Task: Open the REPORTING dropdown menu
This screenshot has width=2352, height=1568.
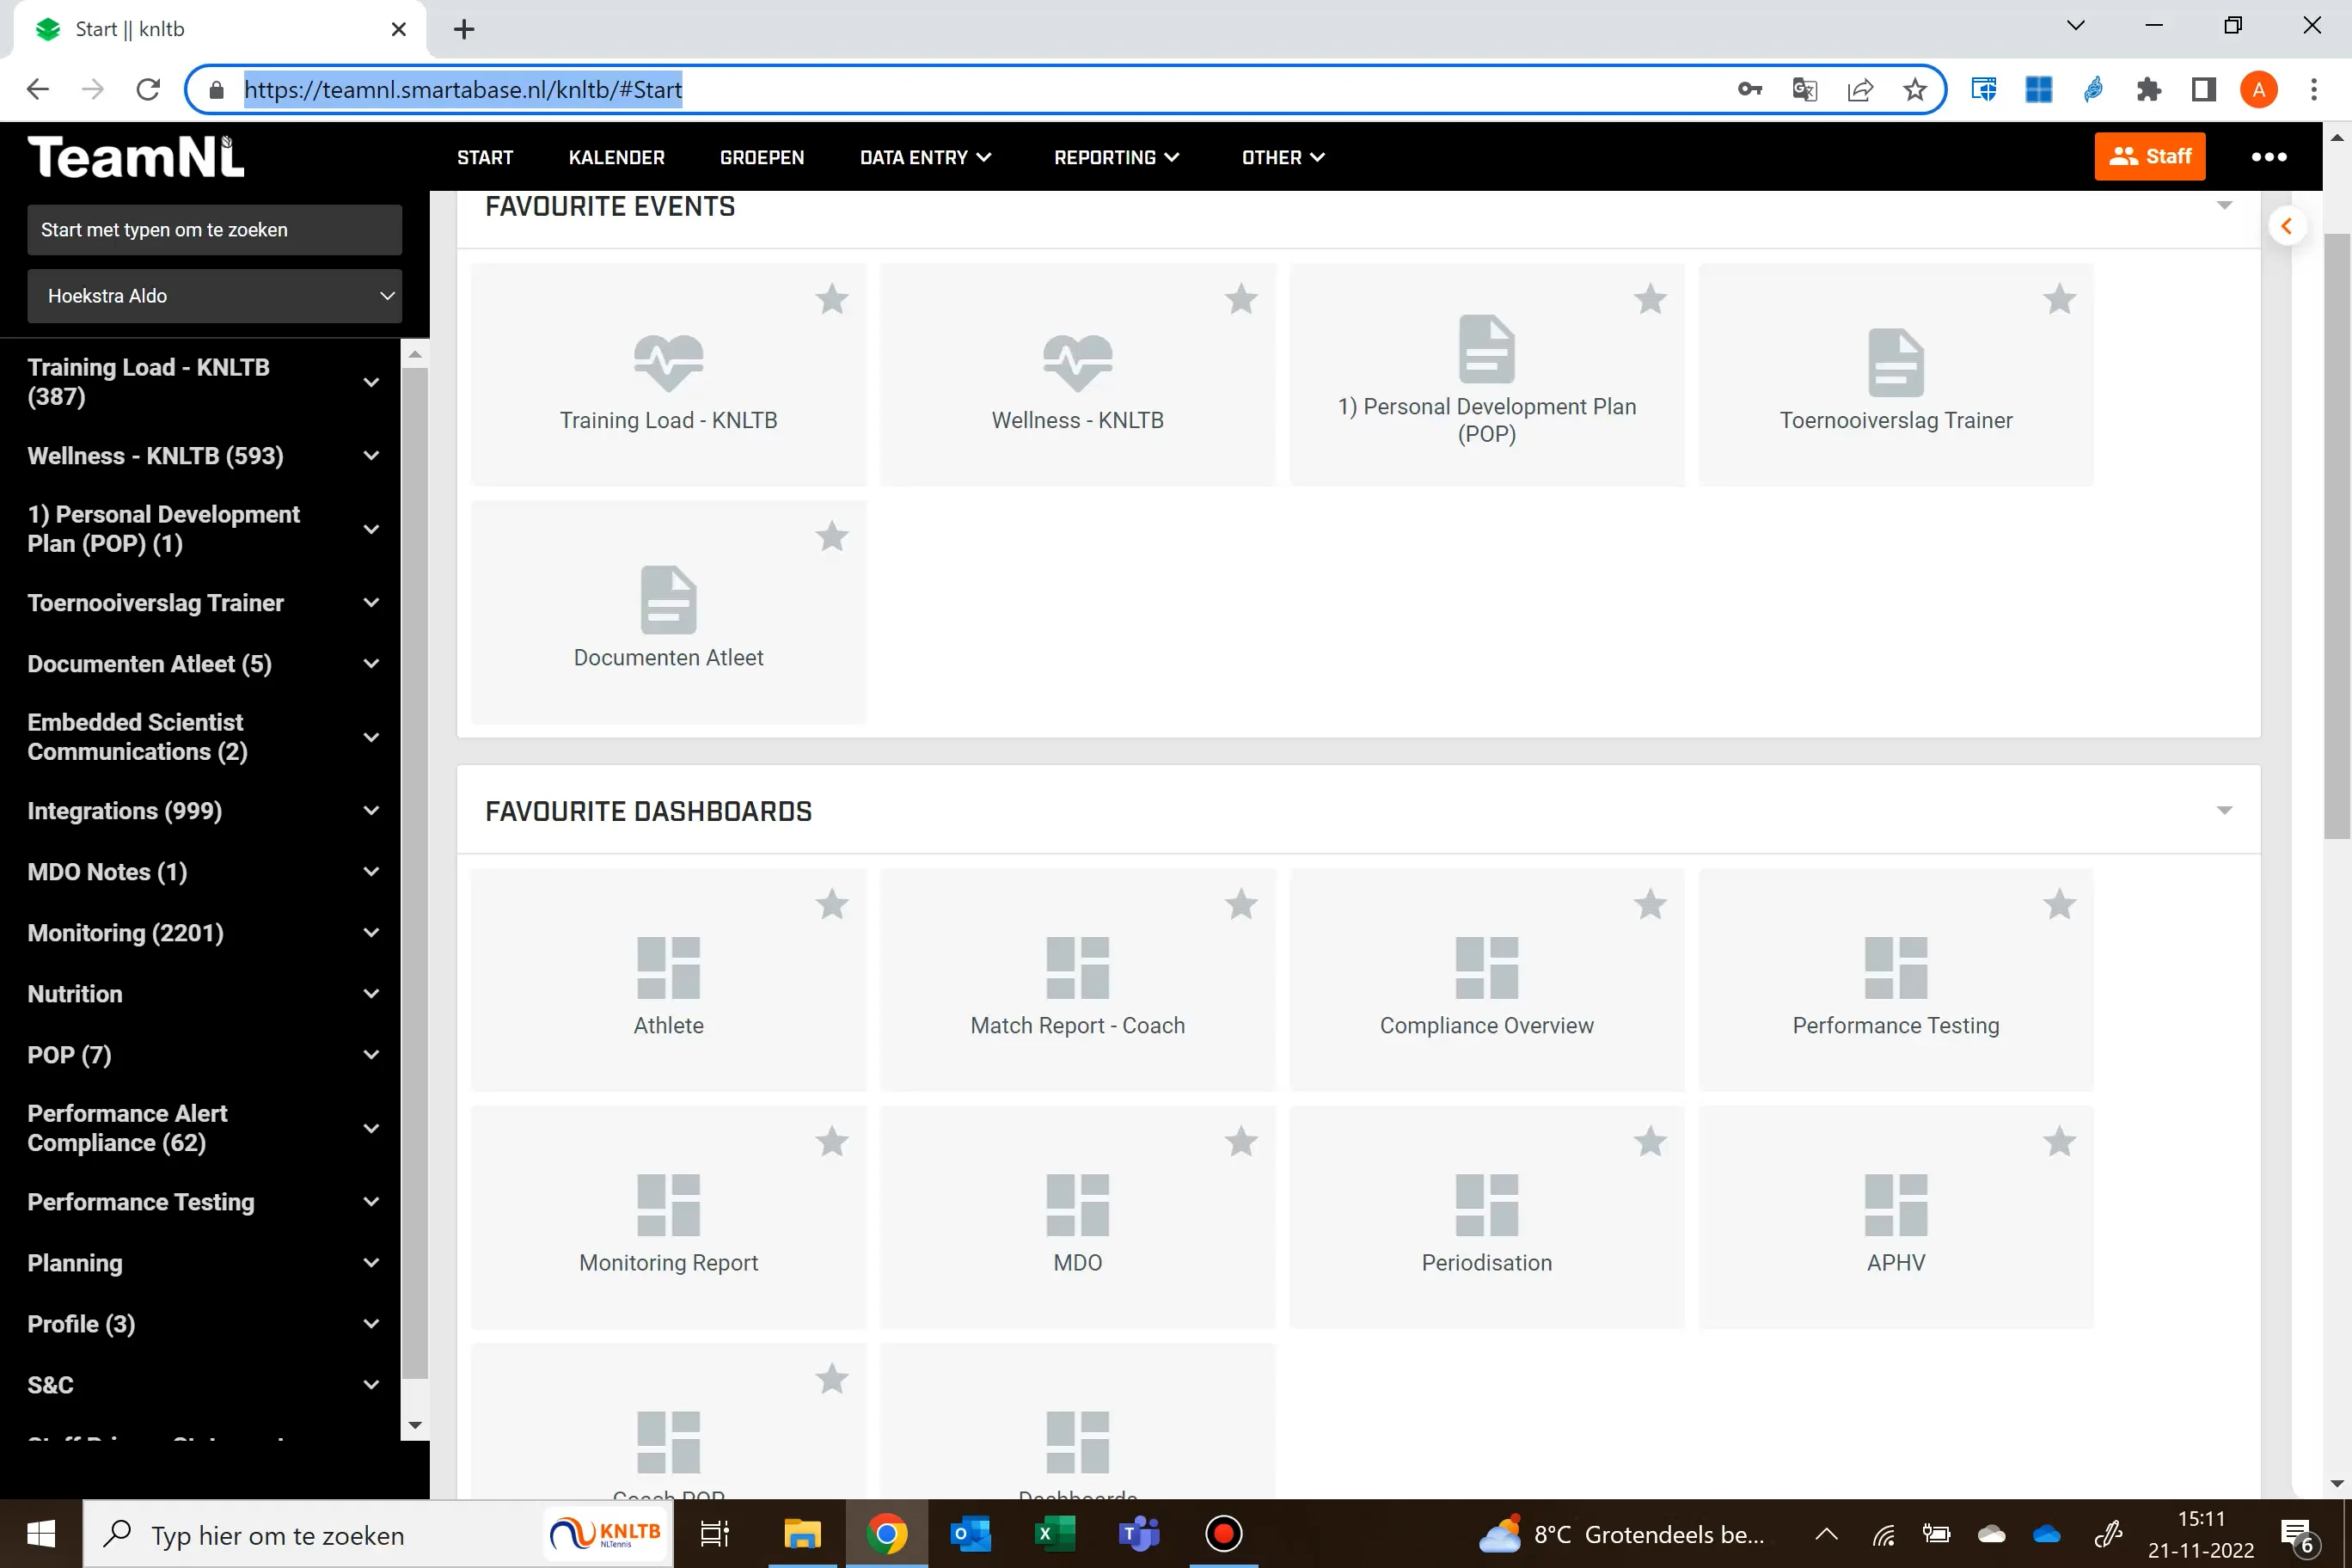Action: click(1116, 157)
